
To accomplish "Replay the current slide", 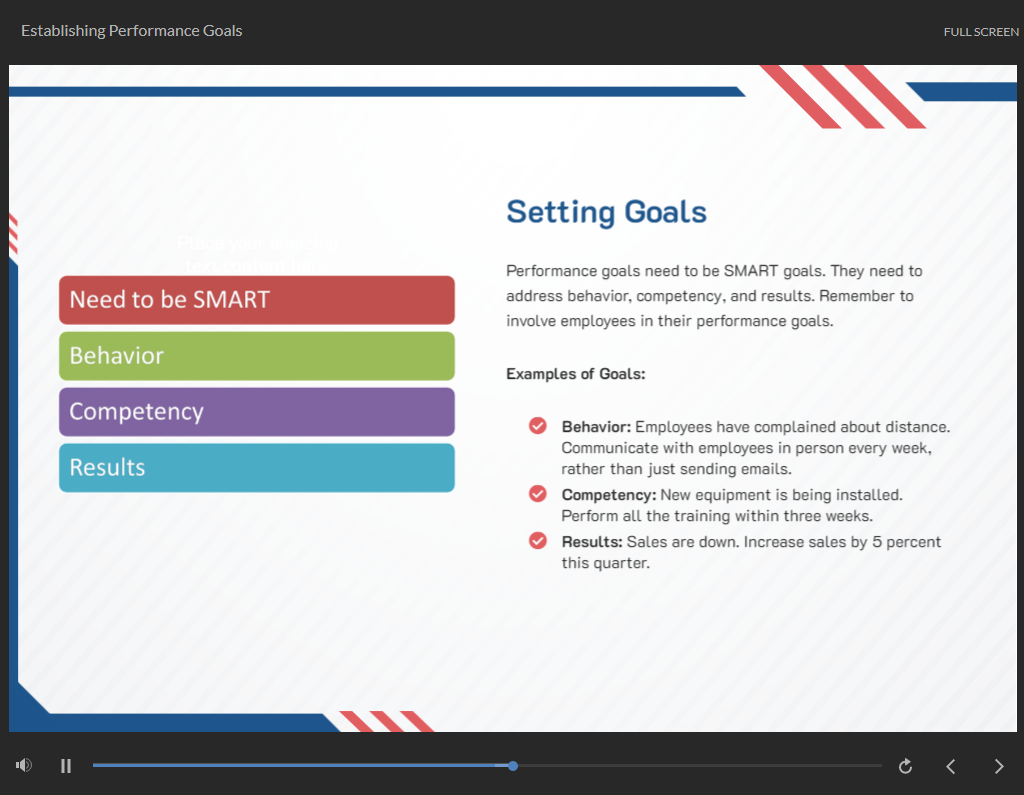I will tap(905, 766).
